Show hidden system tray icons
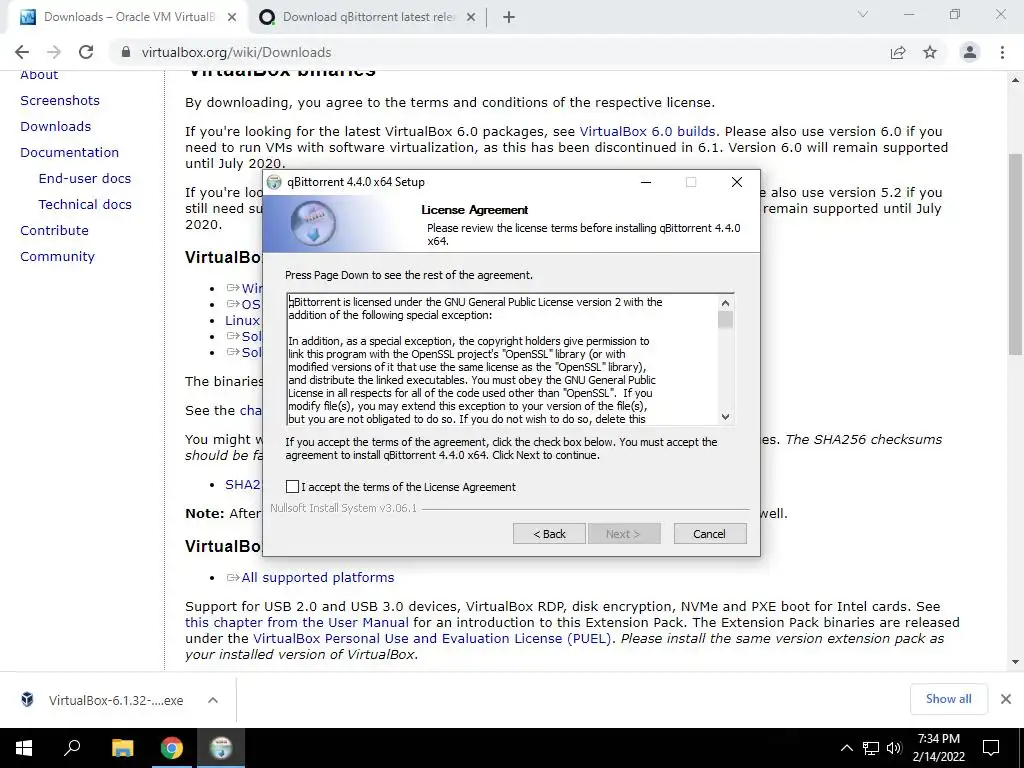Image resolution: width=1024 pixels, height=768 pixels. pyautogui.click(x=846, y=748)
